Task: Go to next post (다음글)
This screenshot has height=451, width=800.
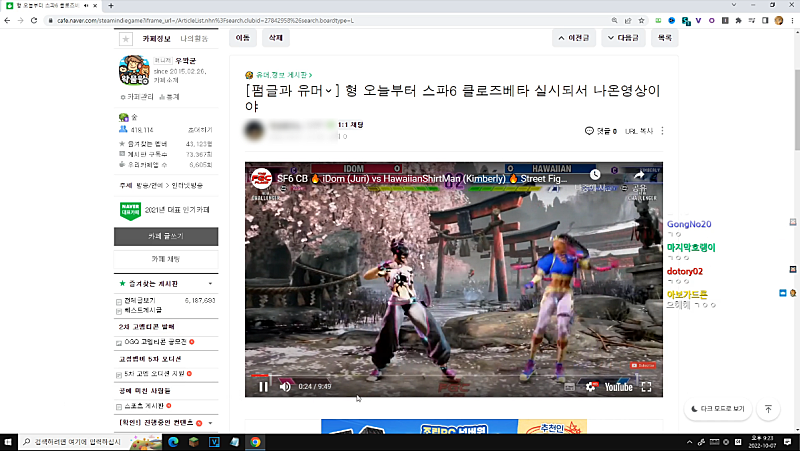Action: point(623,38)
